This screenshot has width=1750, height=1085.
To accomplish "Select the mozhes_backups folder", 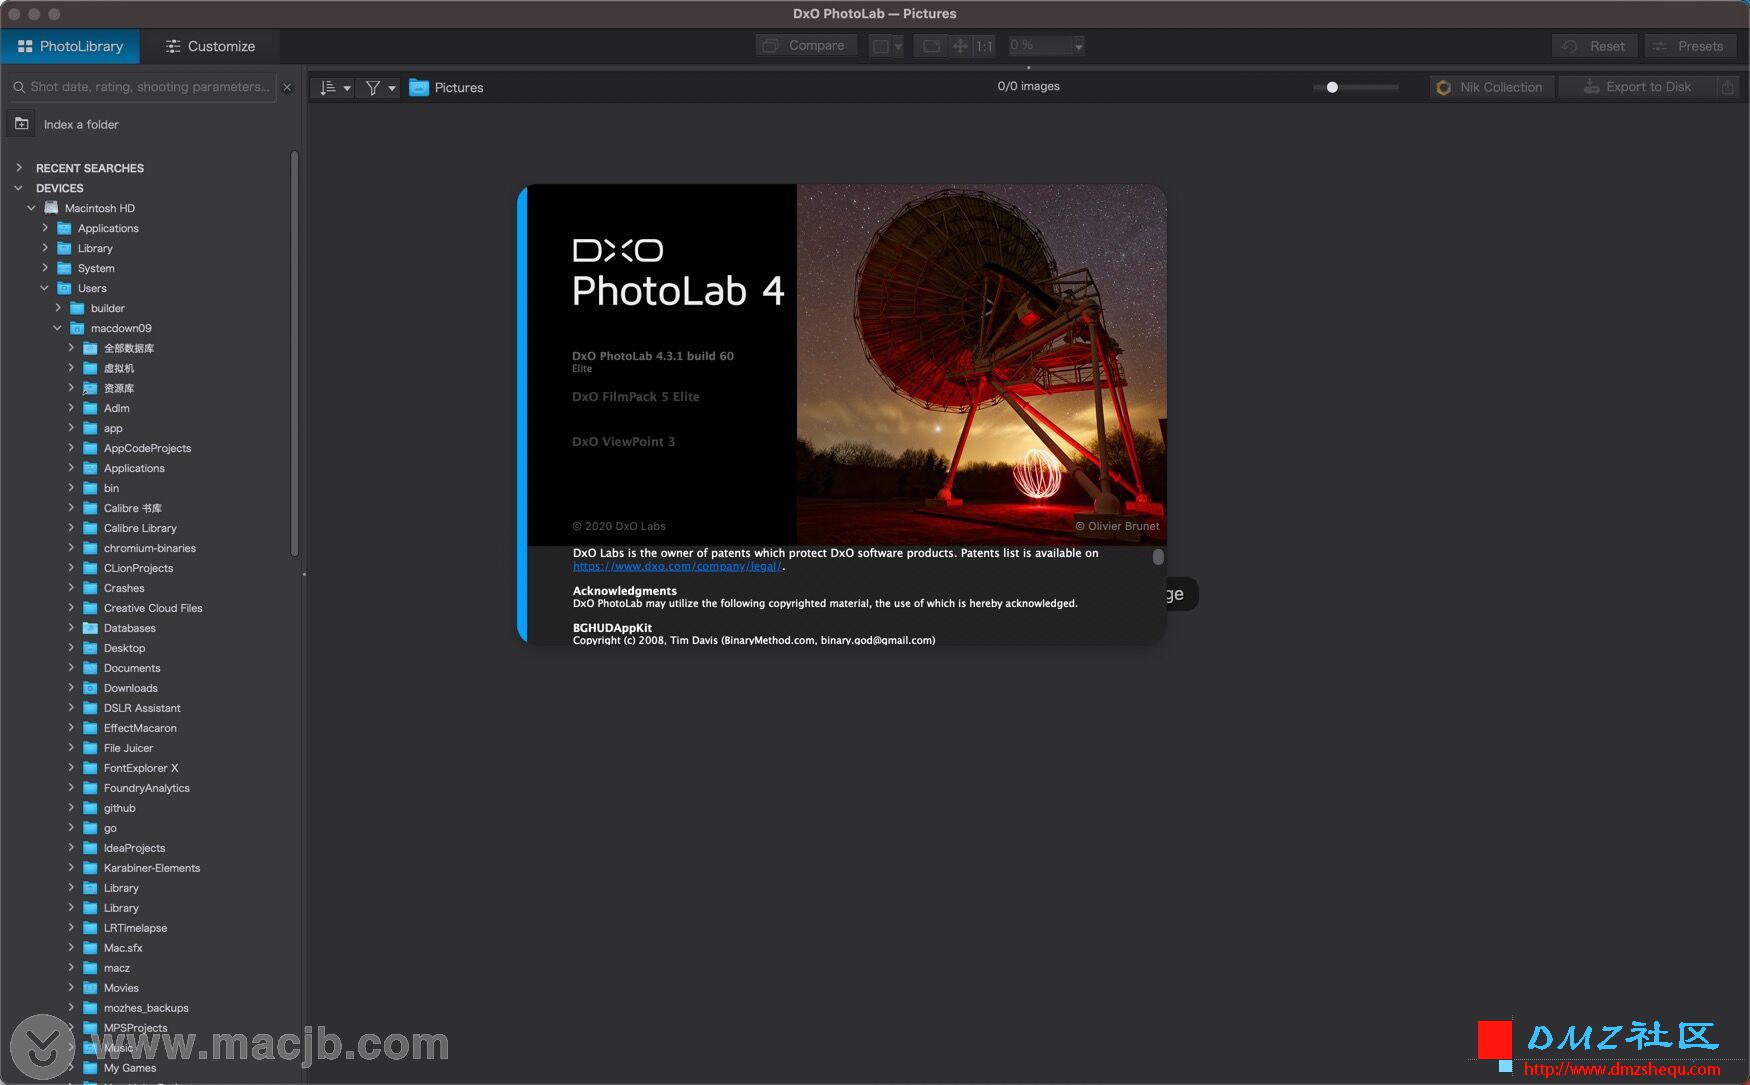I will (146, 1008).
